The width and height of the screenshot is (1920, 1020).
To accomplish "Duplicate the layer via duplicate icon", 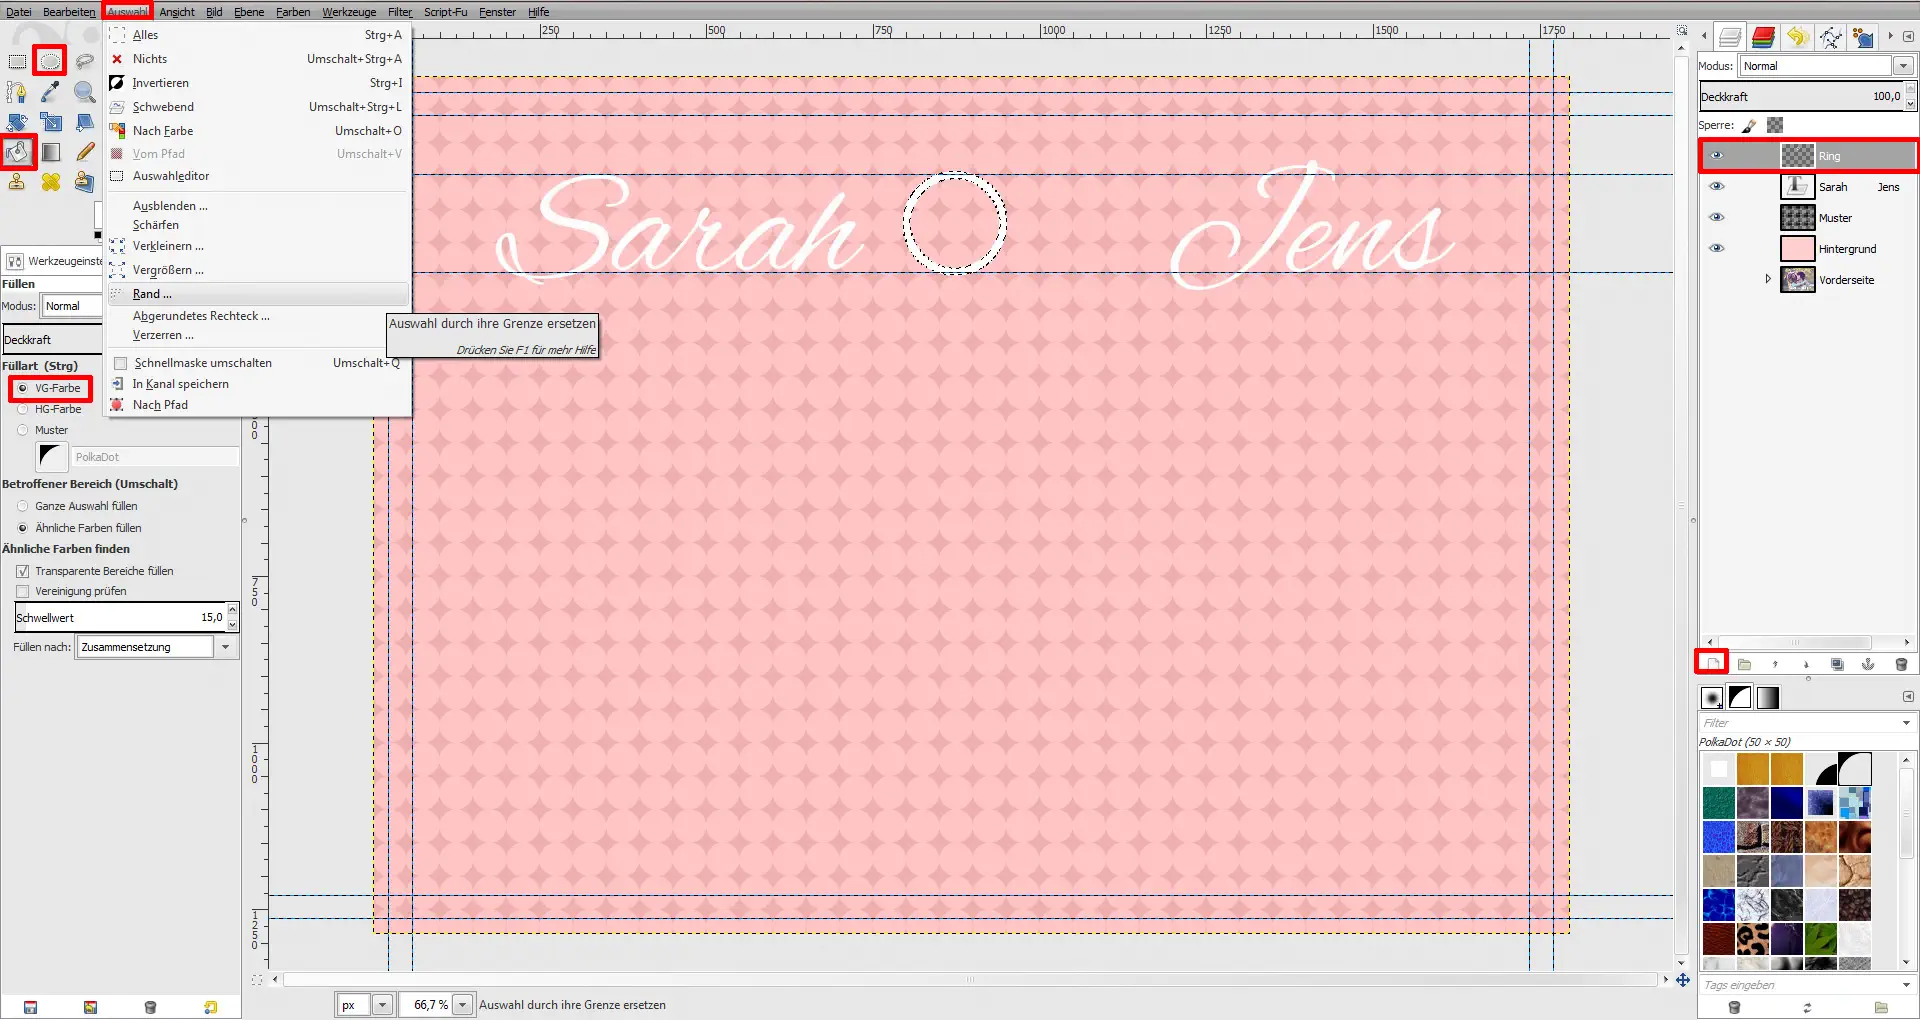I will [1837, 664].
